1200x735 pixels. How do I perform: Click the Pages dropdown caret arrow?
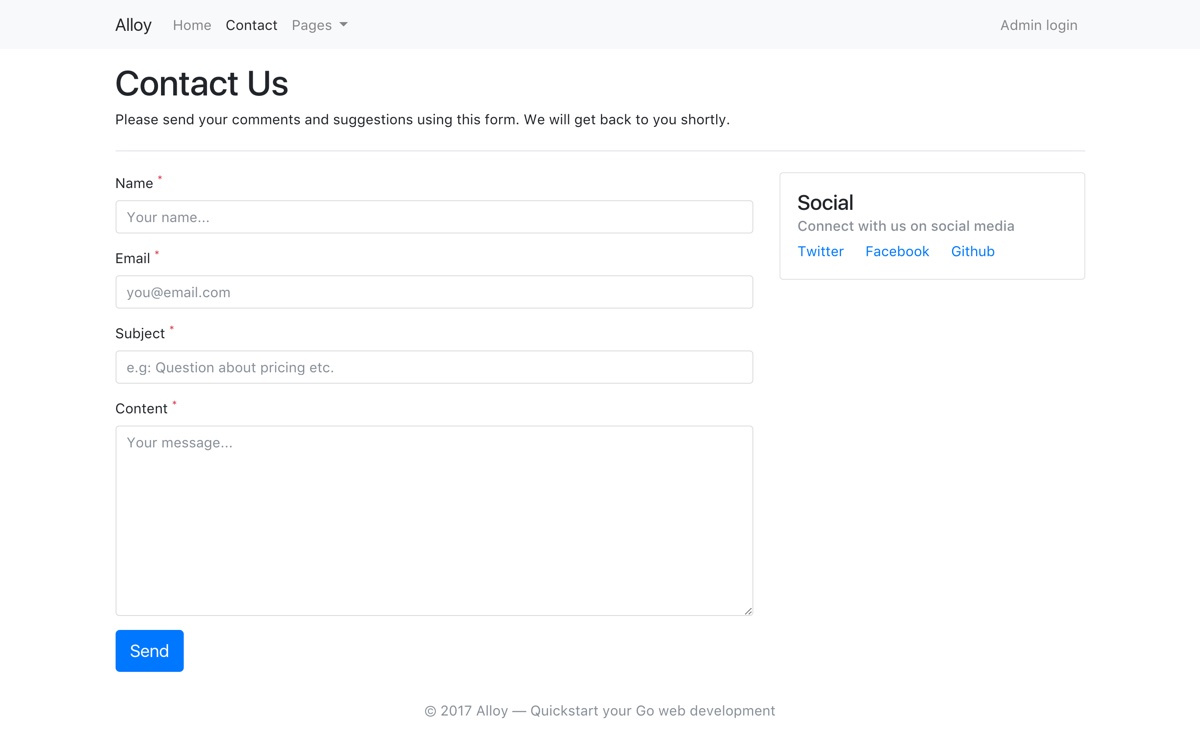pyautogui.click(x=343, y=25)
